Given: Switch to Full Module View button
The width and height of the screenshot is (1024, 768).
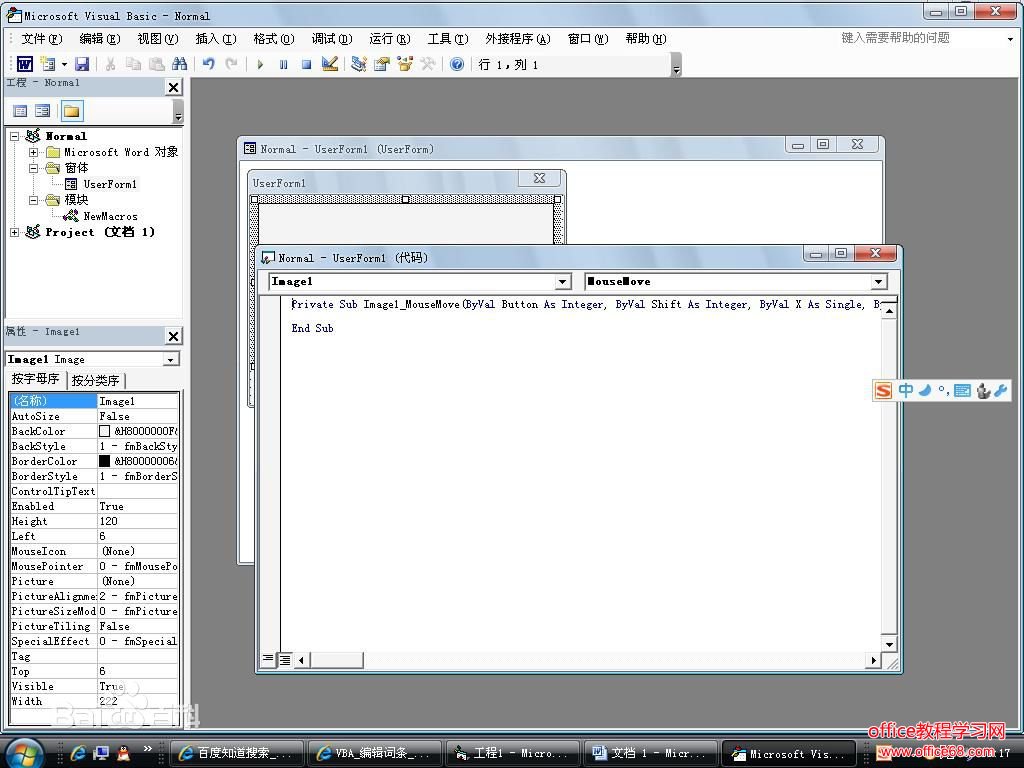Looking at the screenshot, I should pos(284,659).
